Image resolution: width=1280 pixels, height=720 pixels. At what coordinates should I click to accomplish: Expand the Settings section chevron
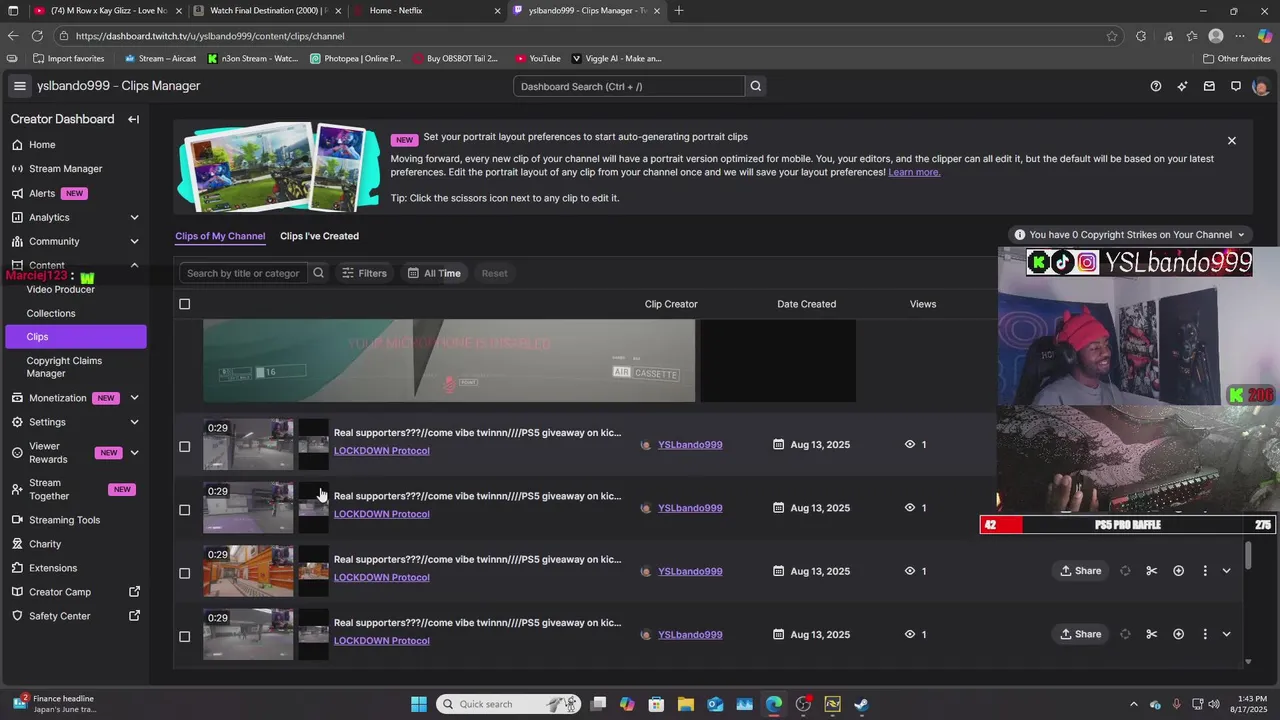(134, 422)
